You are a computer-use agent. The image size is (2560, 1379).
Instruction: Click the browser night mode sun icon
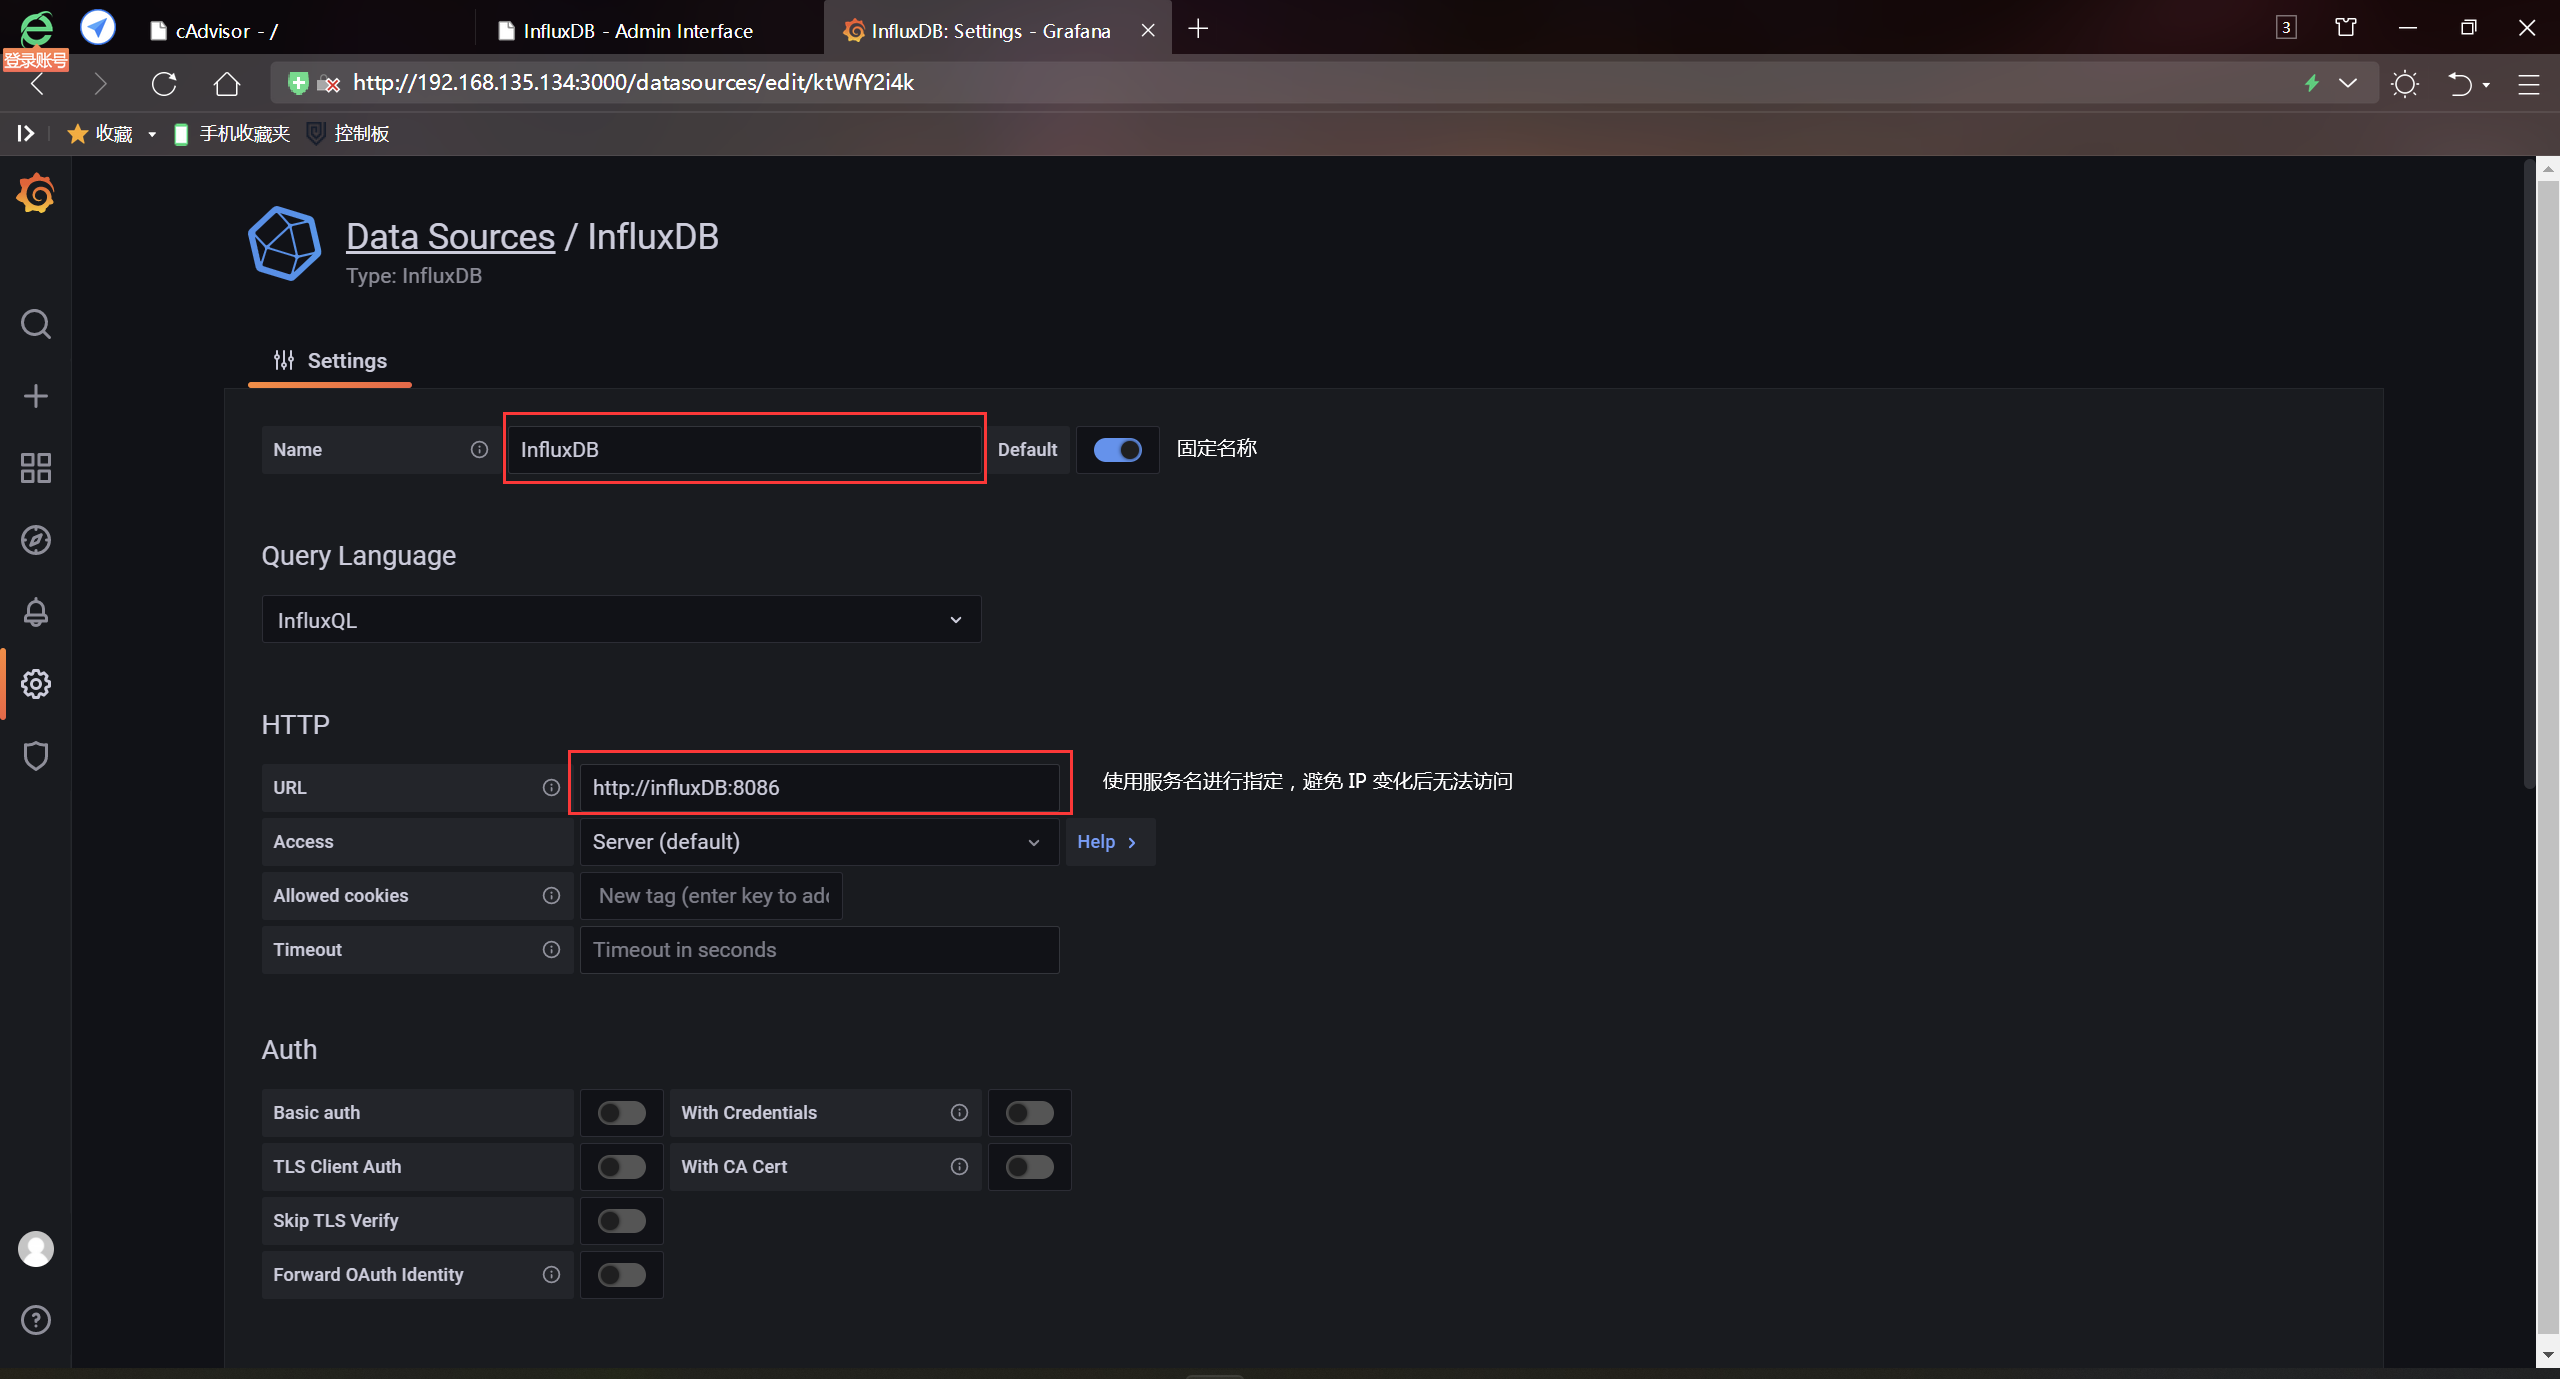point(2405,84)
